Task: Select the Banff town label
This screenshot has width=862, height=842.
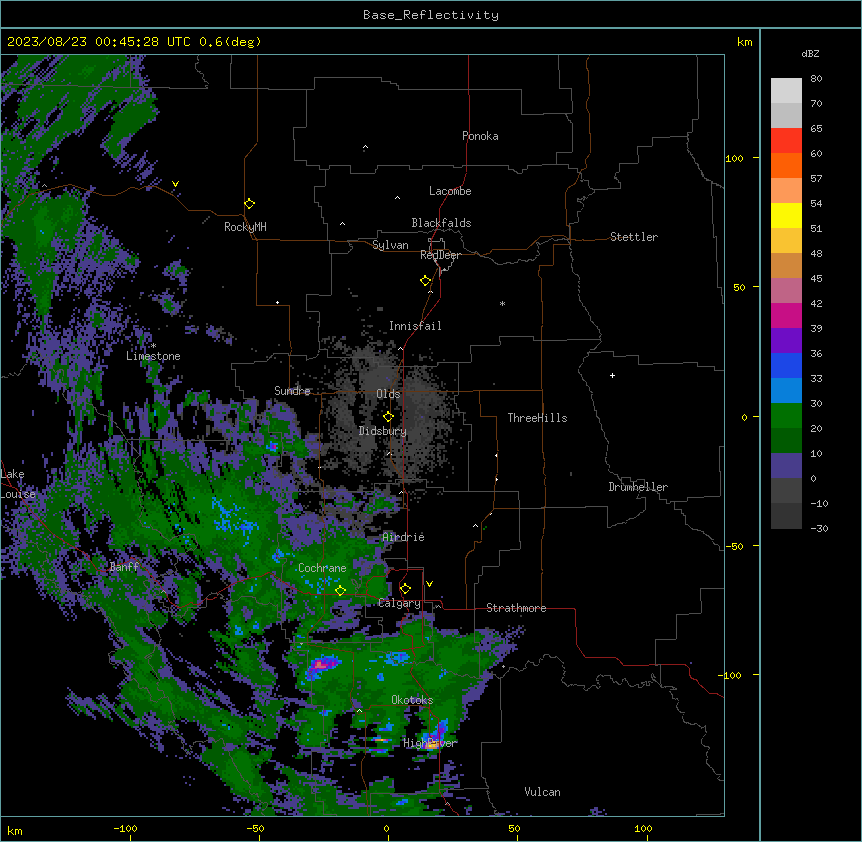Action: coord(124,567)
